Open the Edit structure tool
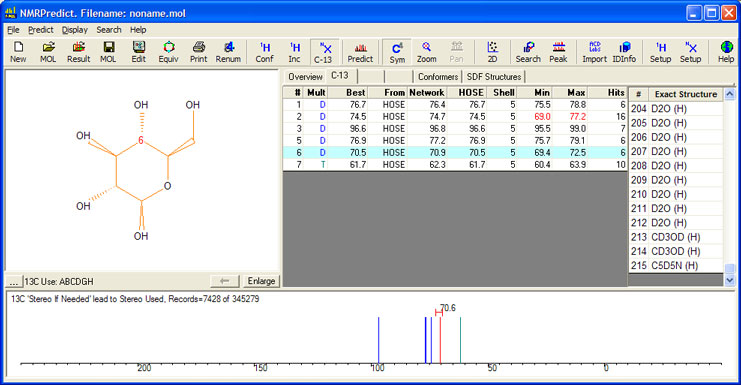Image resolution: width=741 pixels, height=385 pixels. tap(138, 52)
